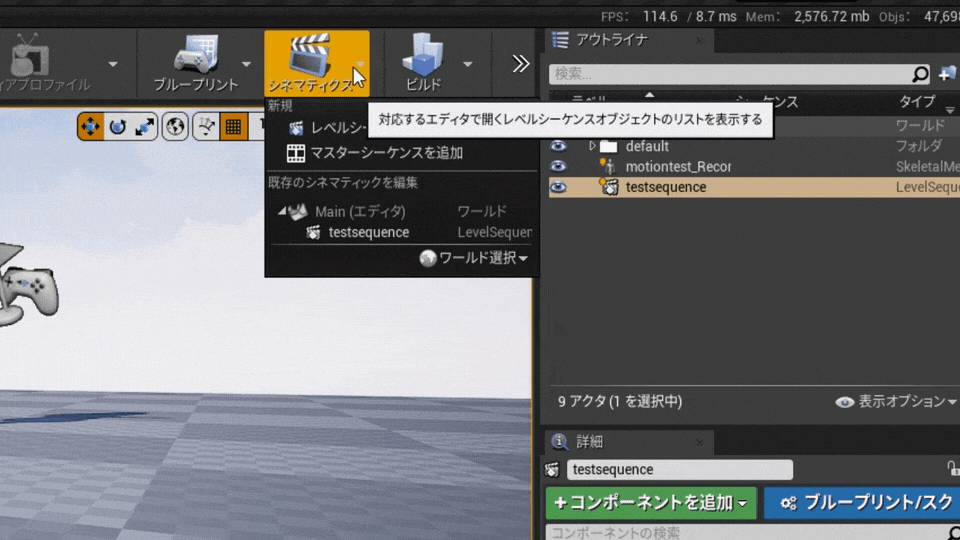Toggle world/local coordinate system globe

[175, 127]
